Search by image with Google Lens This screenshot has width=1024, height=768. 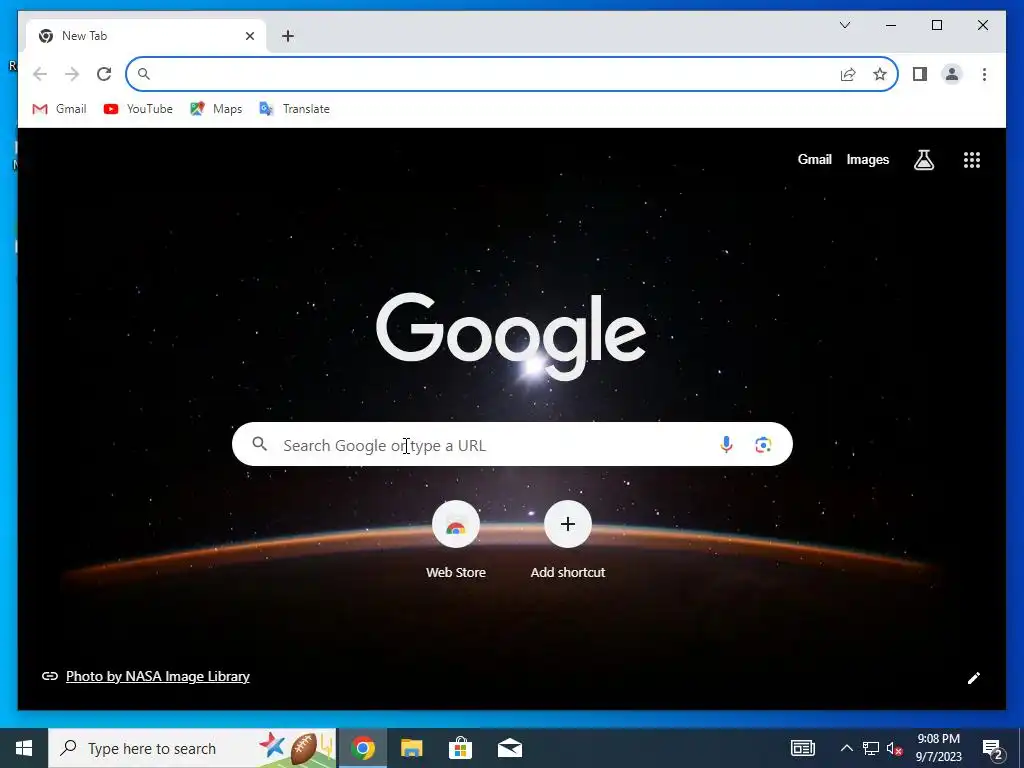click(x=763, y=445)
